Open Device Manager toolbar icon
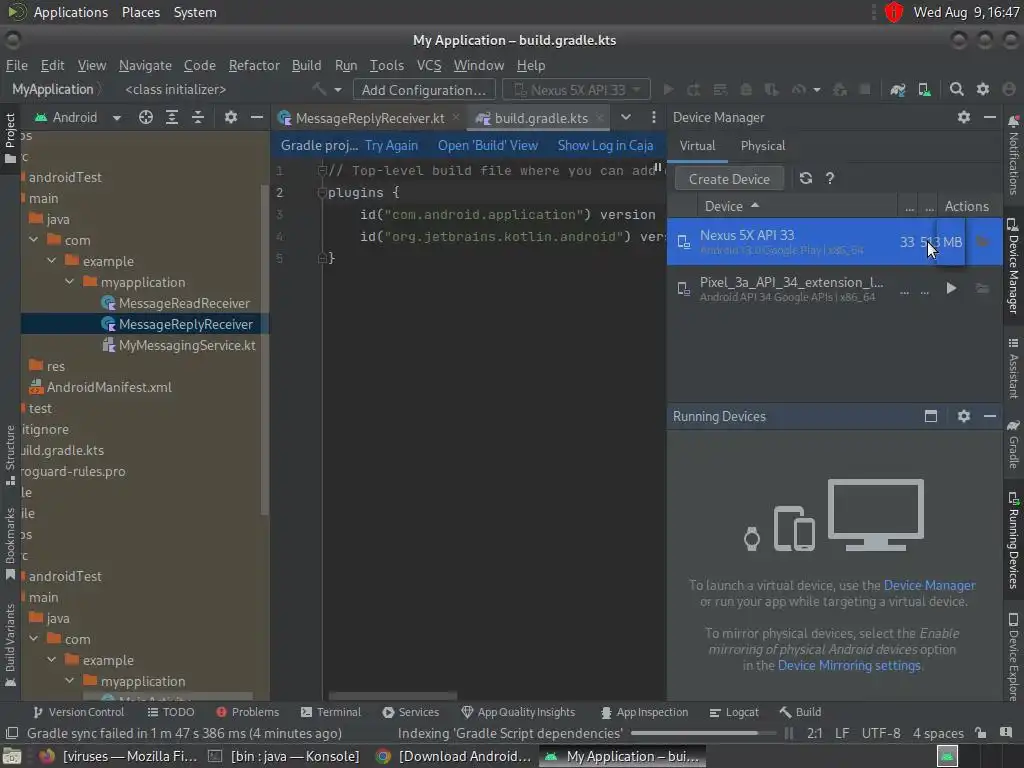Viewport: 1024px width, 768px height. (x=925, y=89)
